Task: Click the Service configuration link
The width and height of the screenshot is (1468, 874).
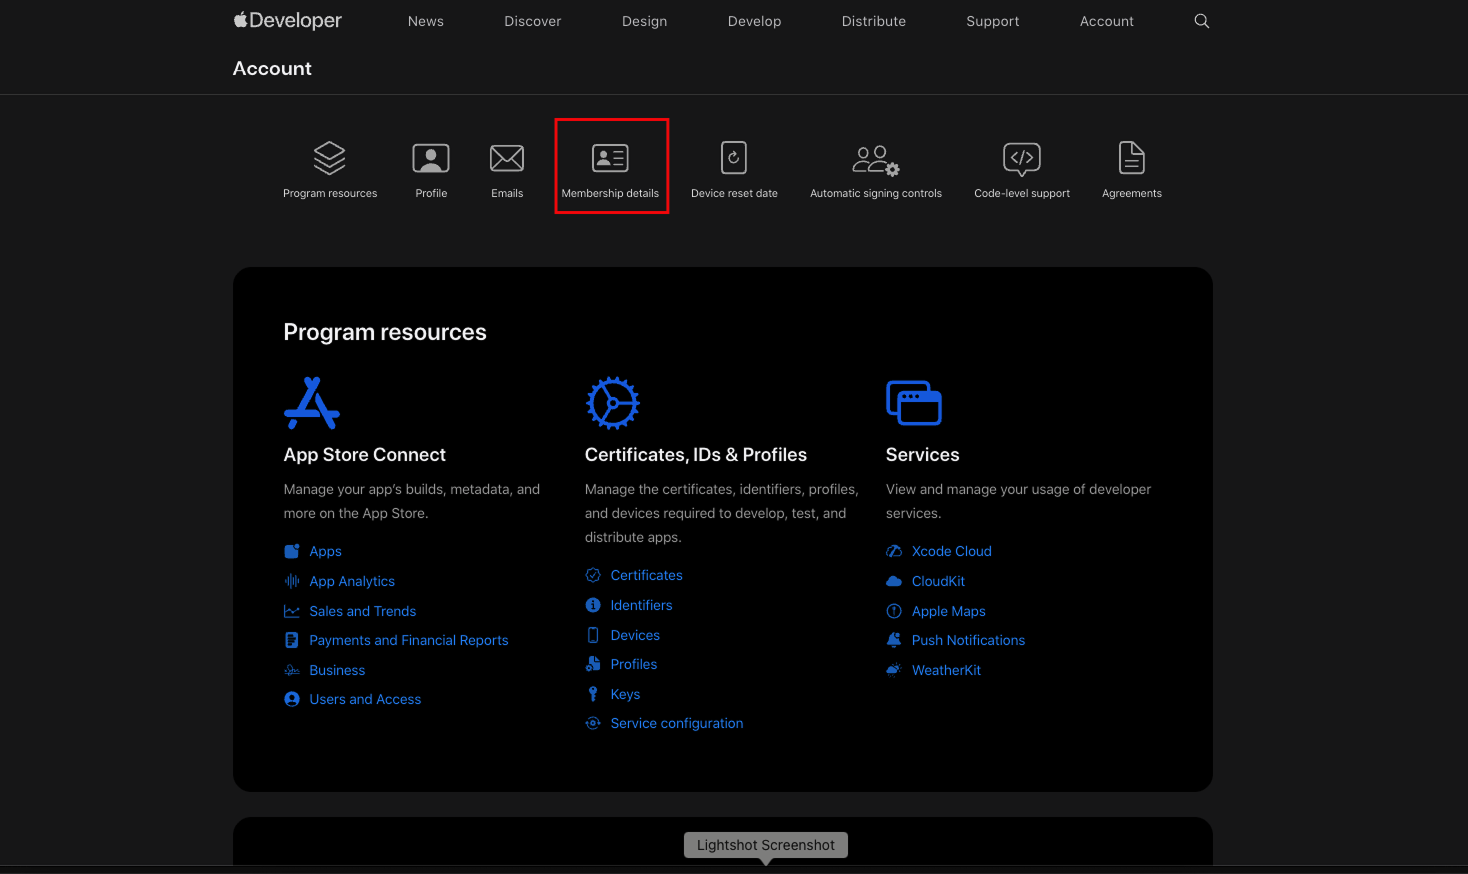Action: point(676,723)
